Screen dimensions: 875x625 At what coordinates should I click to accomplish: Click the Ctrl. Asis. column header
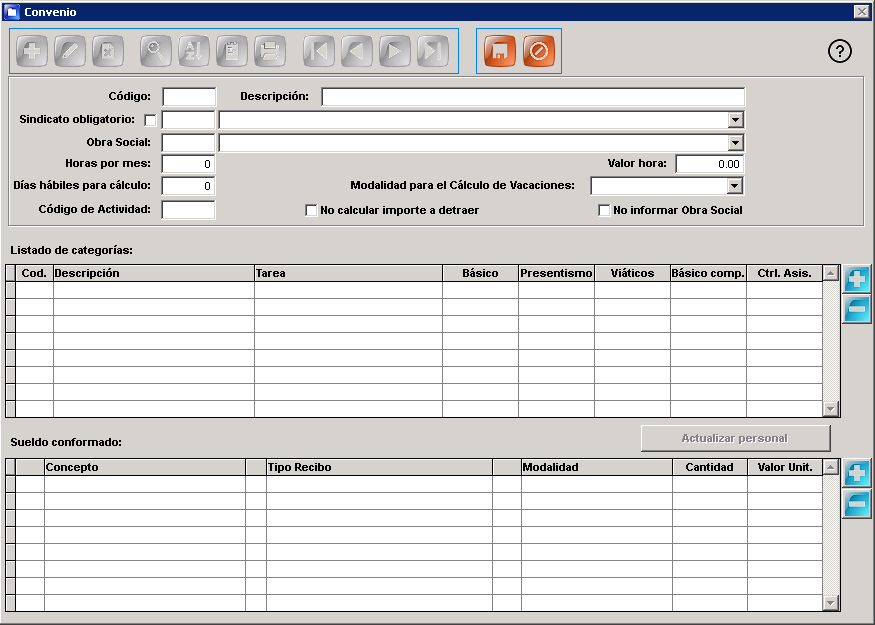point(784,273)
